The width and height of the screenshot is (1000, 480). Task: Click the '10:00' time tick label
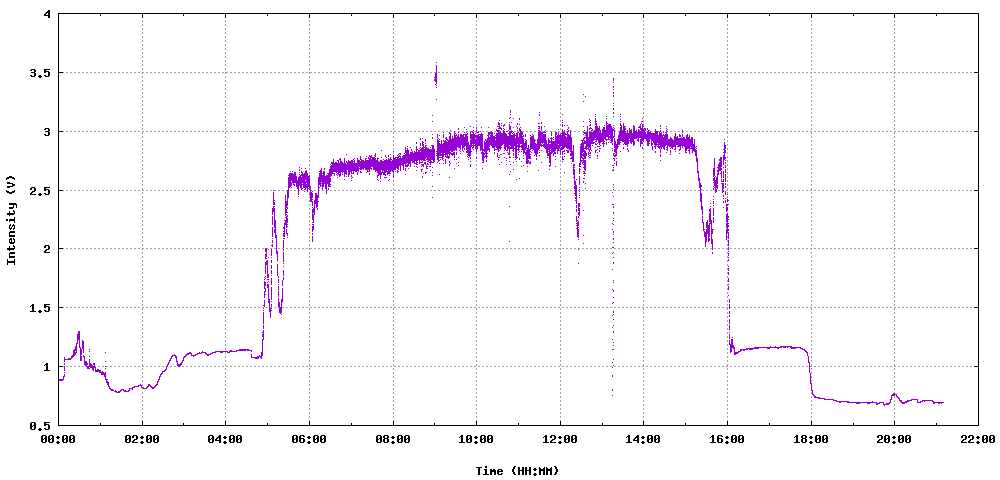pos(476,439)
